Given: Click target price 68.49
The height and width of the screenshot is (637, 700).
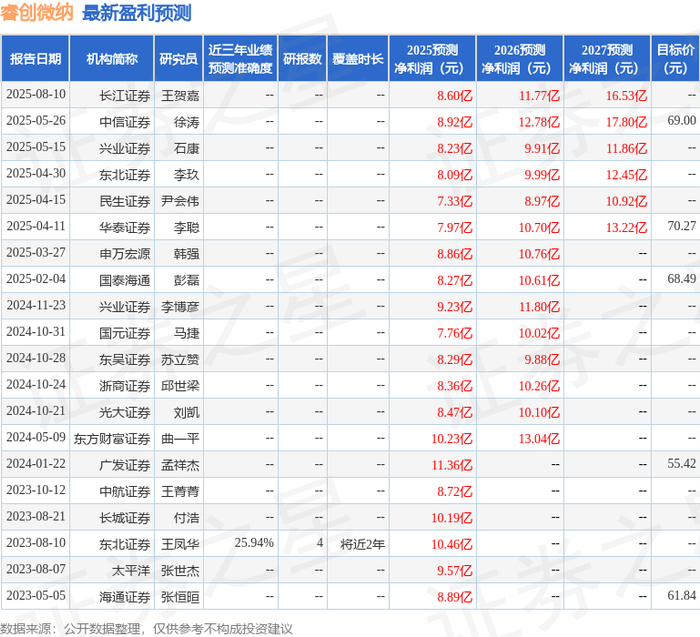Looking at the screenshot, I should pyautogui.click(x=682, y=279).
